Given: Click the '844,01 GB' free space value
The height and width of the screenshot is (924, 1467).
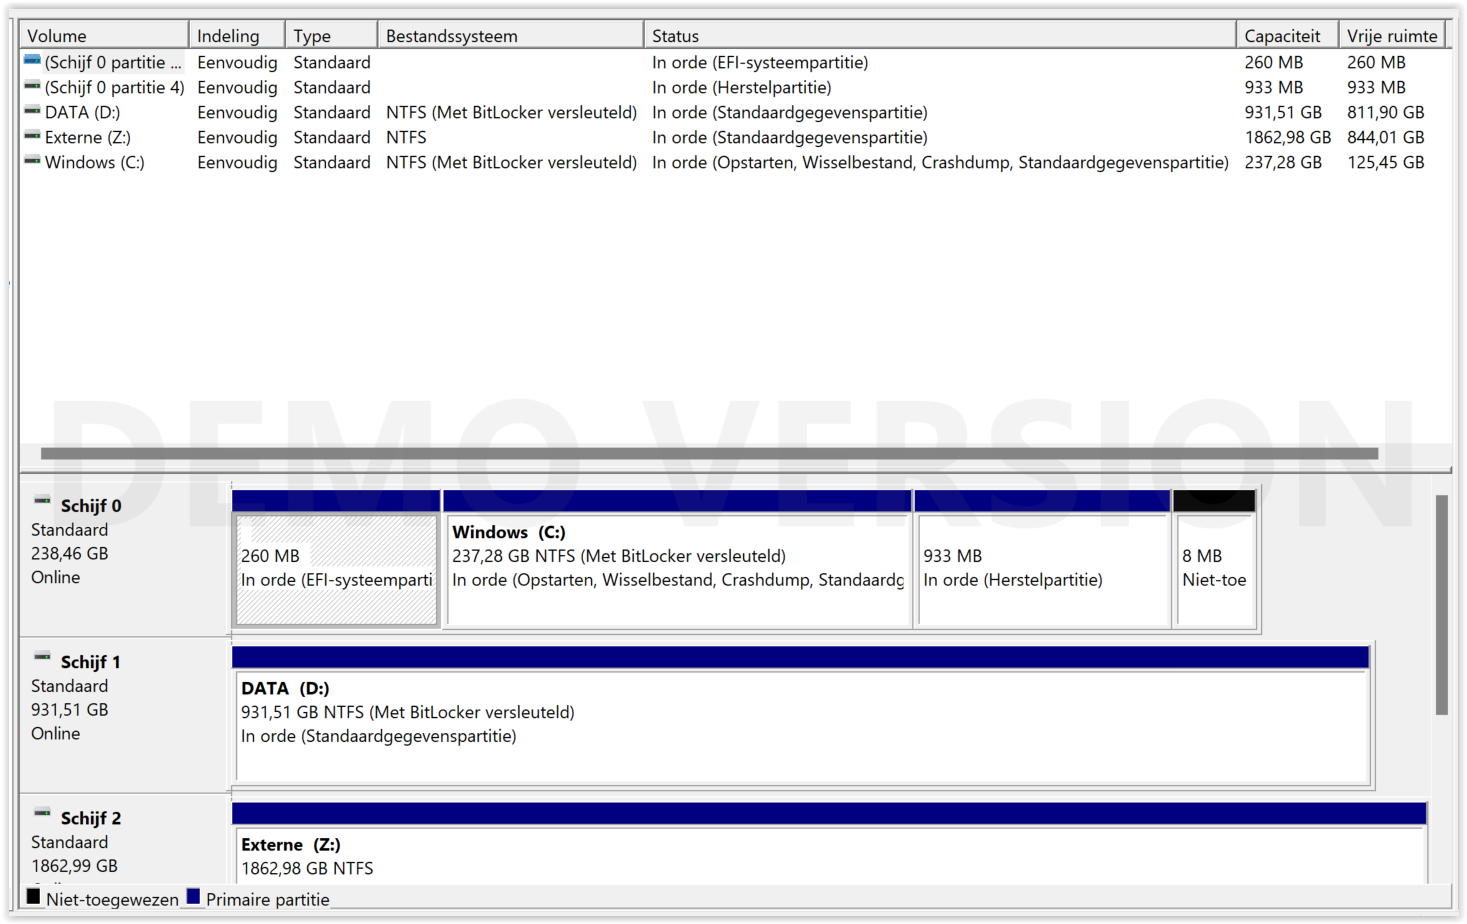Looking at the screenshot, I should tap(1386, 137).
